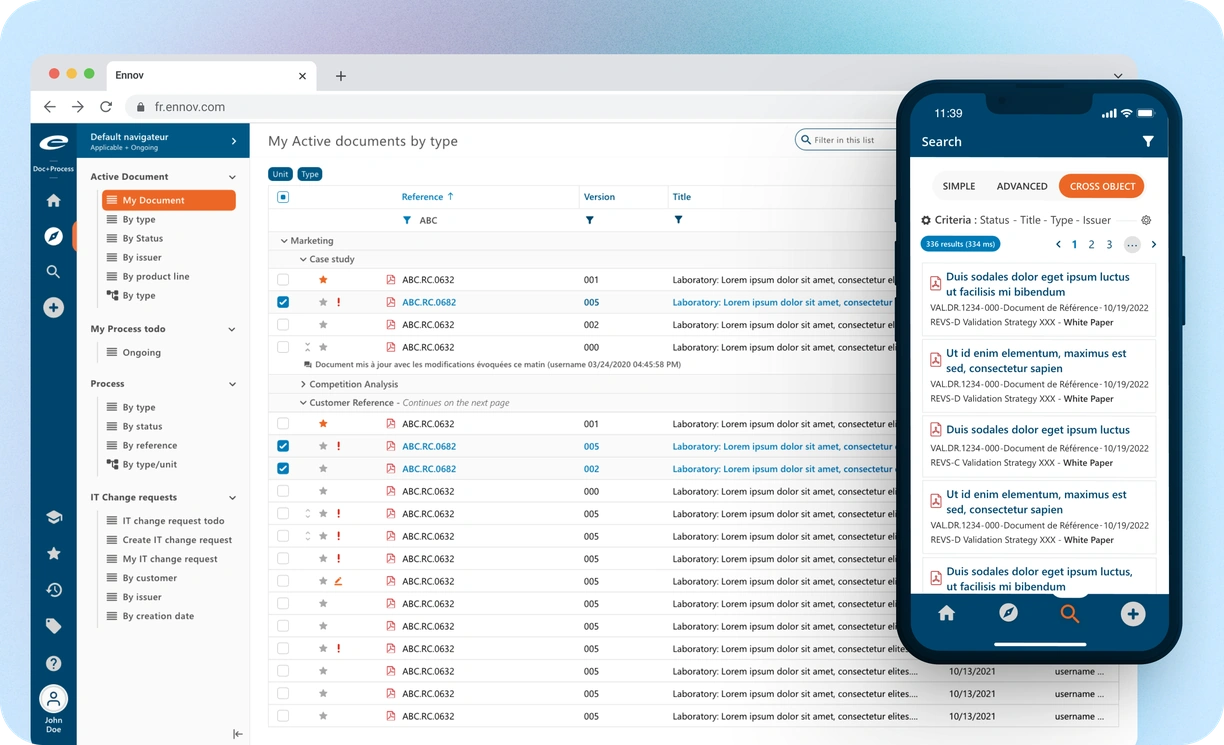Click the Reference column filter icon

click(406, 220)
